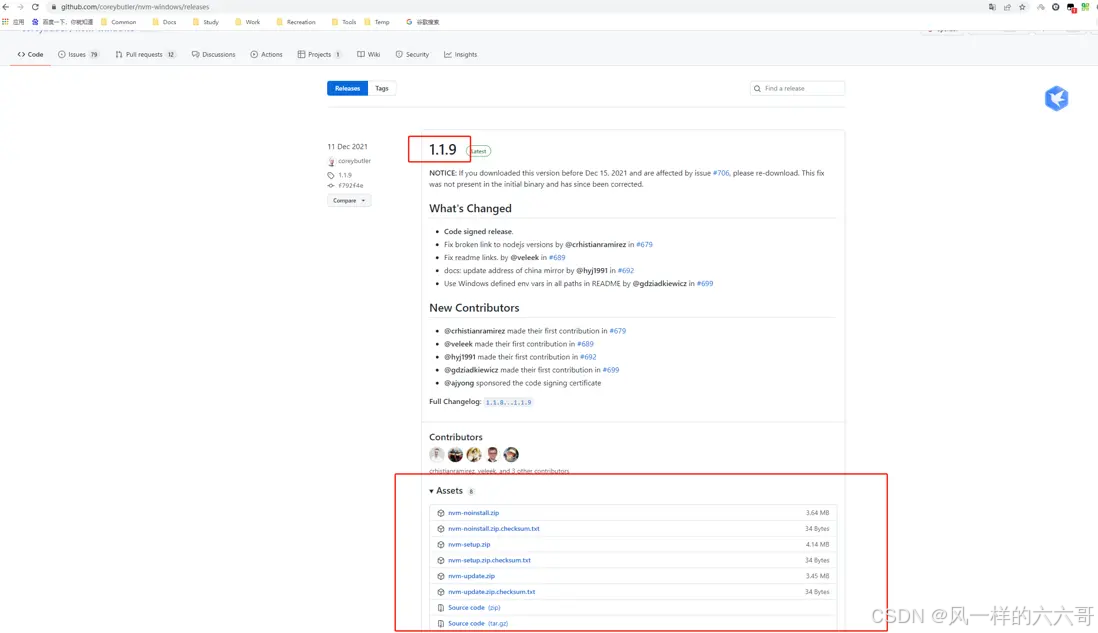Open pull request #699 env vars
The height and width of the screenshot is (633, 1098).
pyautogui.click(x=704, y=284)
